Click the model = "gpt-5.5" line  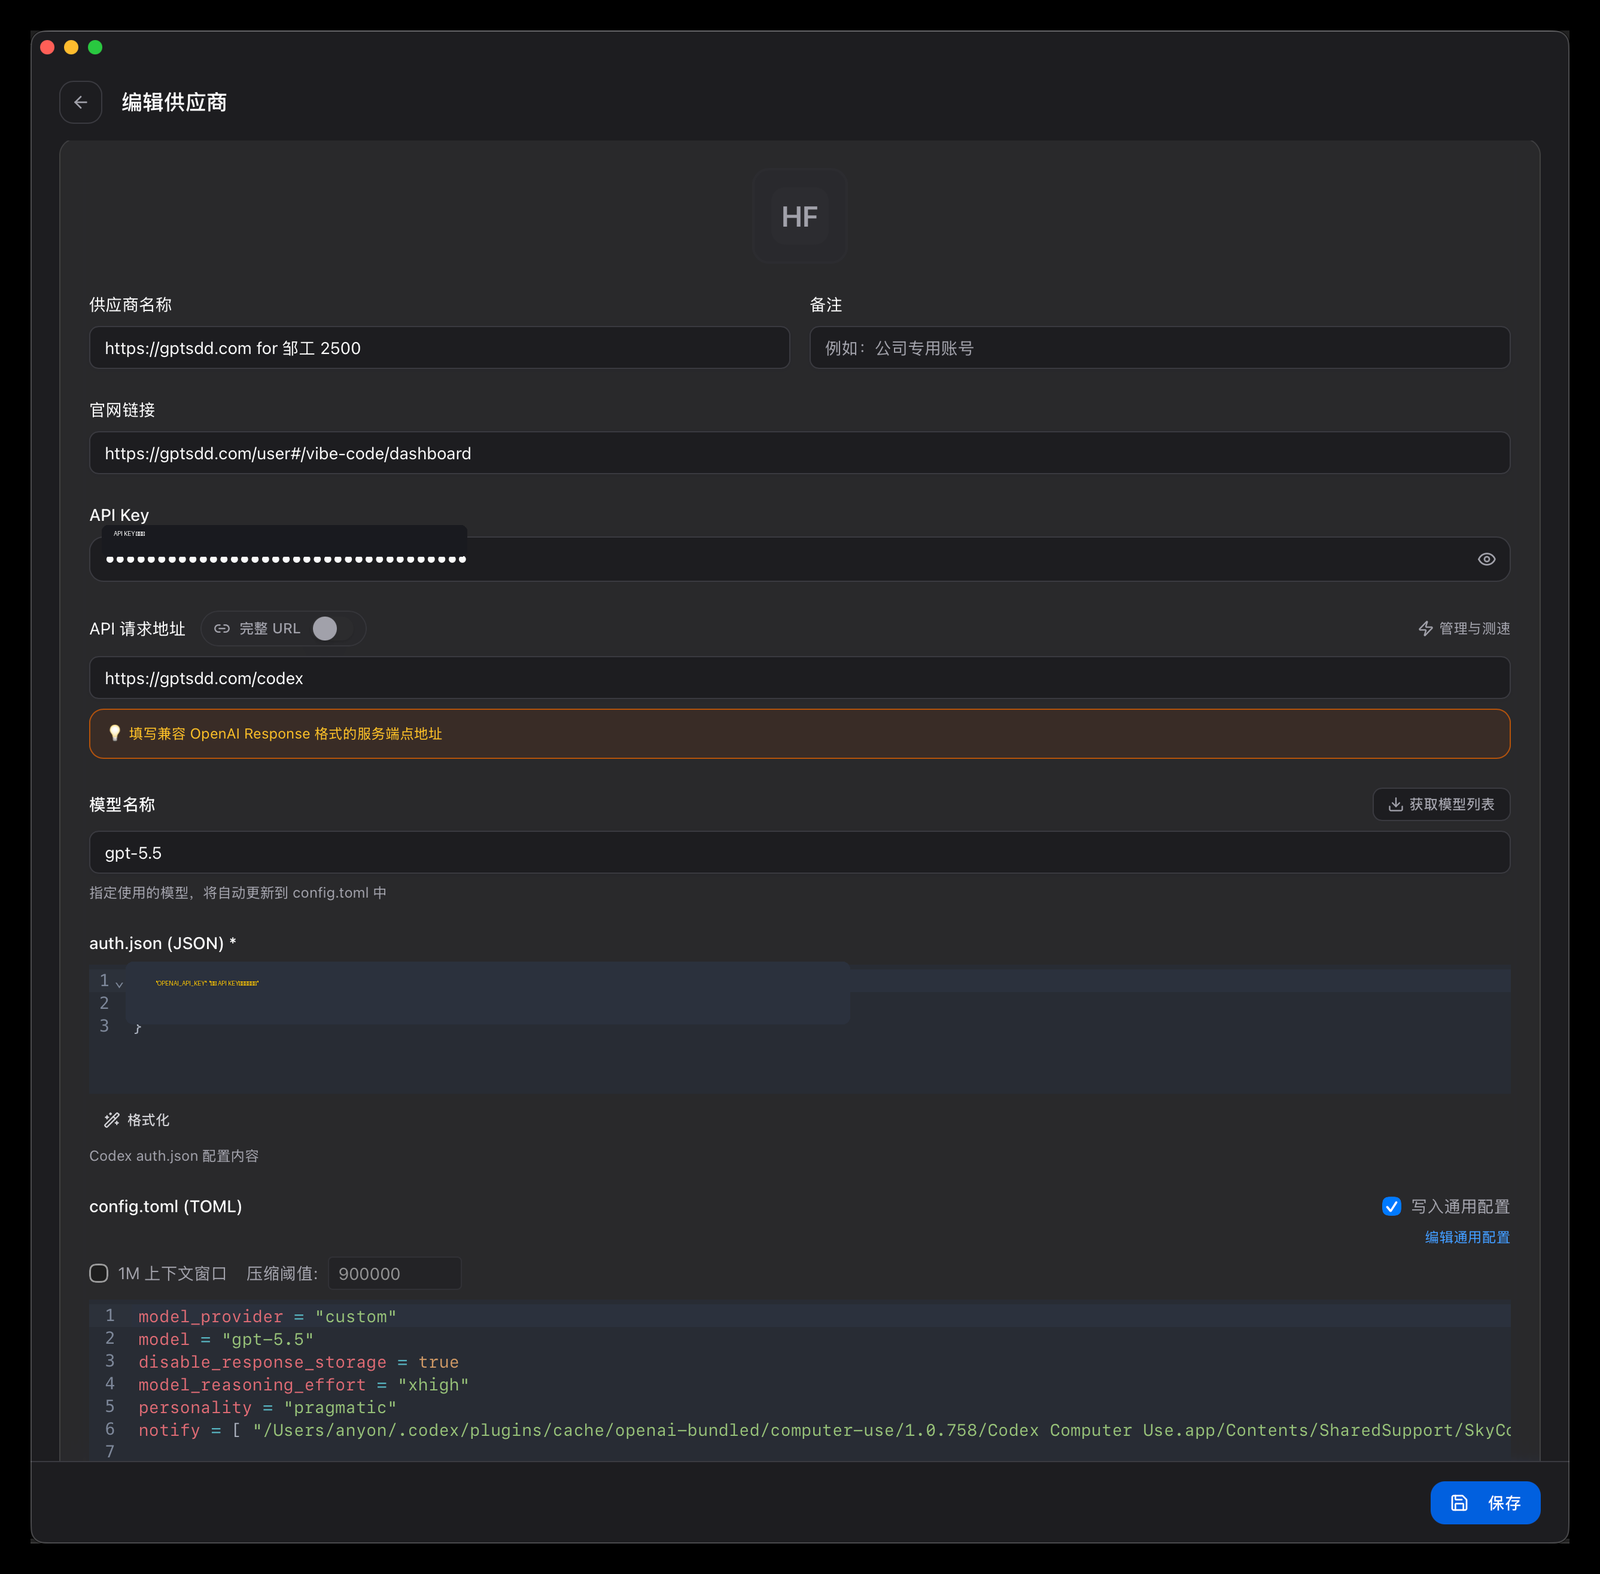click(x=226, y=1339)
